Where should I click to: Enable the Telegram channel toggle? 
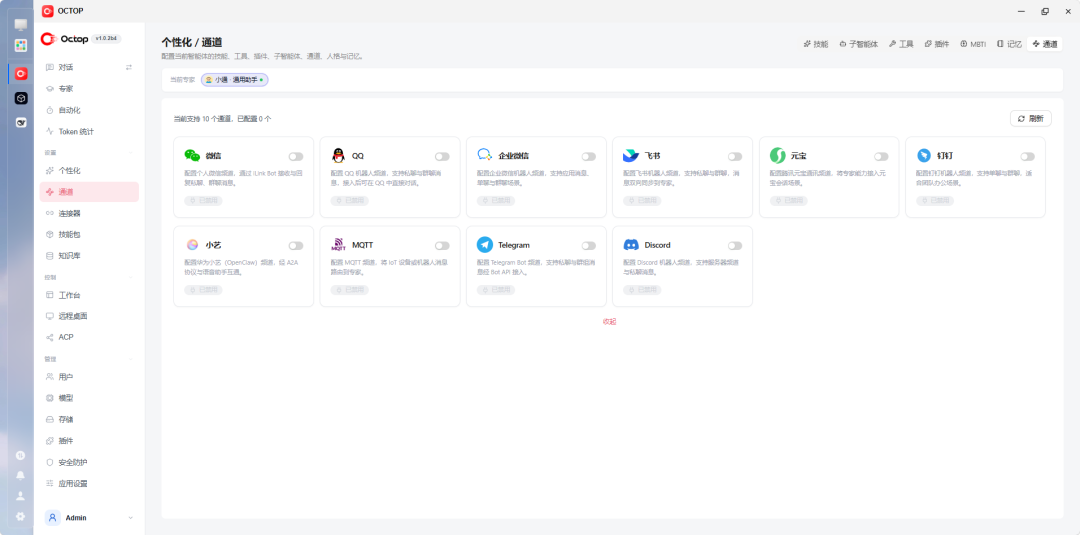coord(588,246)
